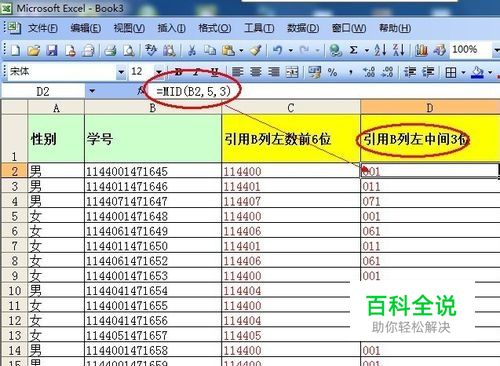
Task: Expand the Paste options arrow
Action: [241, 50]
